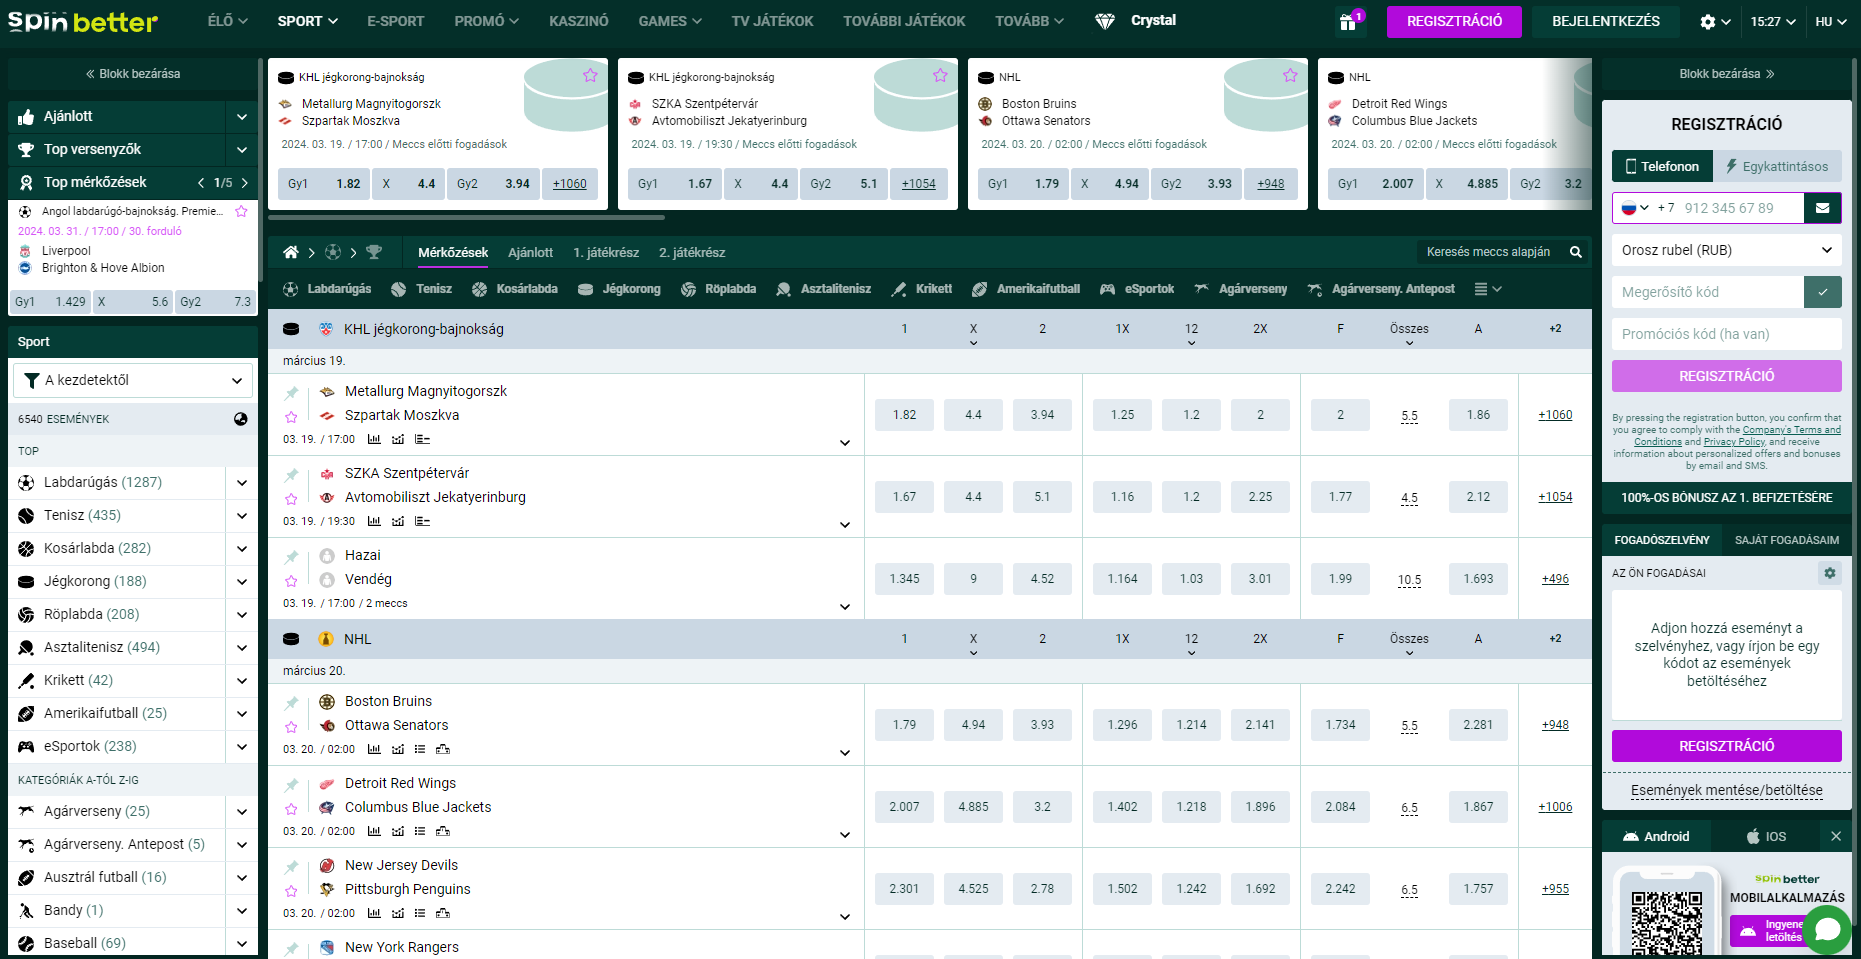Confirm the verification code checkmark
Screen dimensions: 1861x959
tap(1822, 292)
